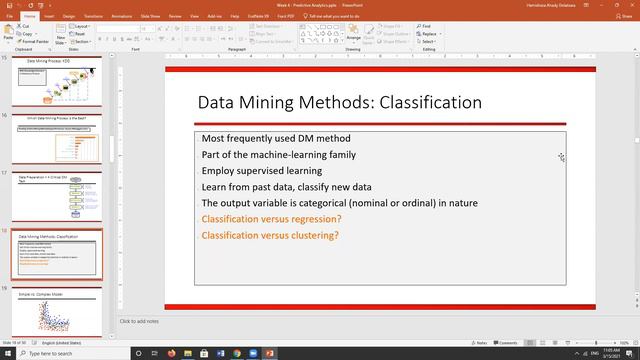Switch to the Transitions tab

93,16
